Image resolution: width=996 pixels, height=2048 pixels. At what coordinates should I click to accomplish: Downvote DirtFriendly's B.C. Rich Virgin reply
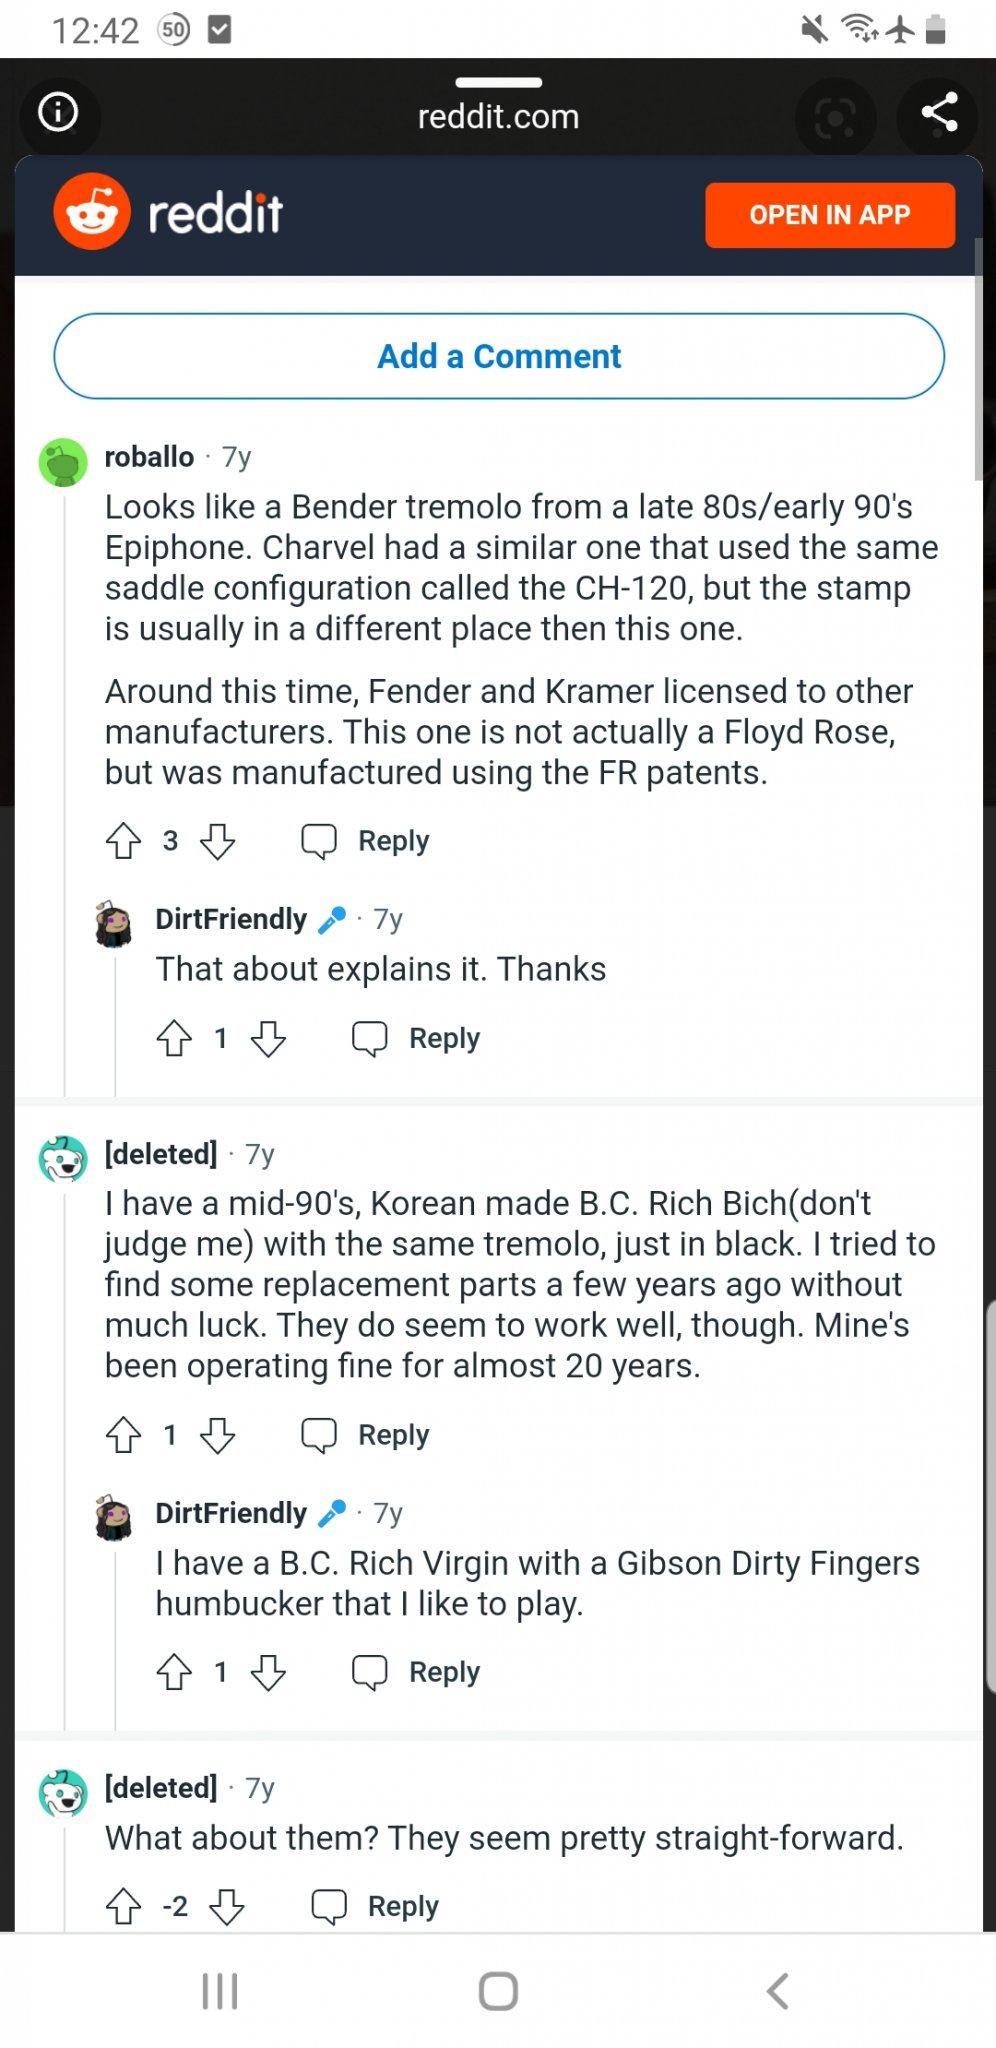coord(268,1672)
